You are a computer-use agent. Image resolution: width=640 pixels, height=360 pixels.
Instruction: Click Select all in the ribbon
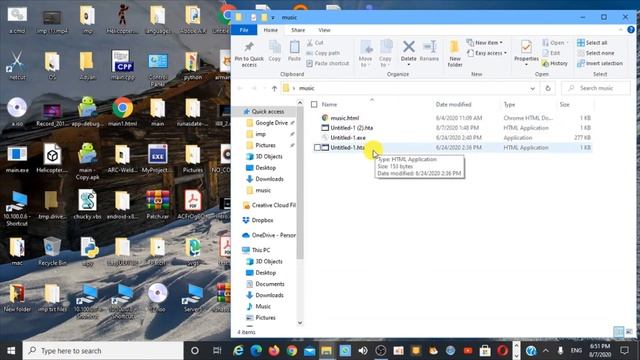pyautogui.click(x=592, y=42)
